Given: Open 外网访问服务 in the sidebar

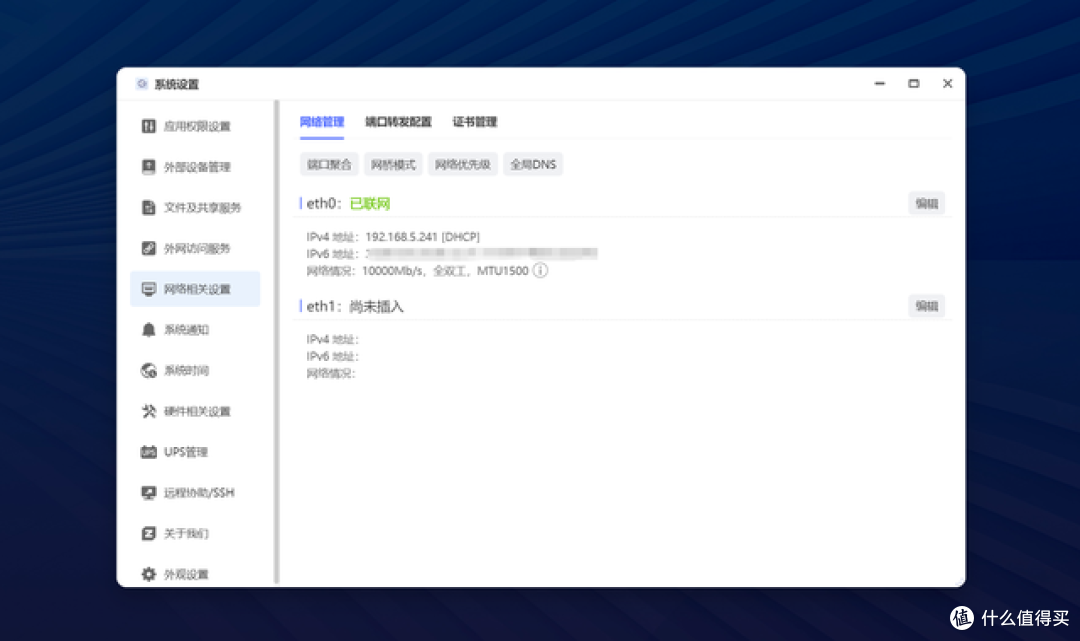Looking at the screenshot, I should click(x=195, y=248).
